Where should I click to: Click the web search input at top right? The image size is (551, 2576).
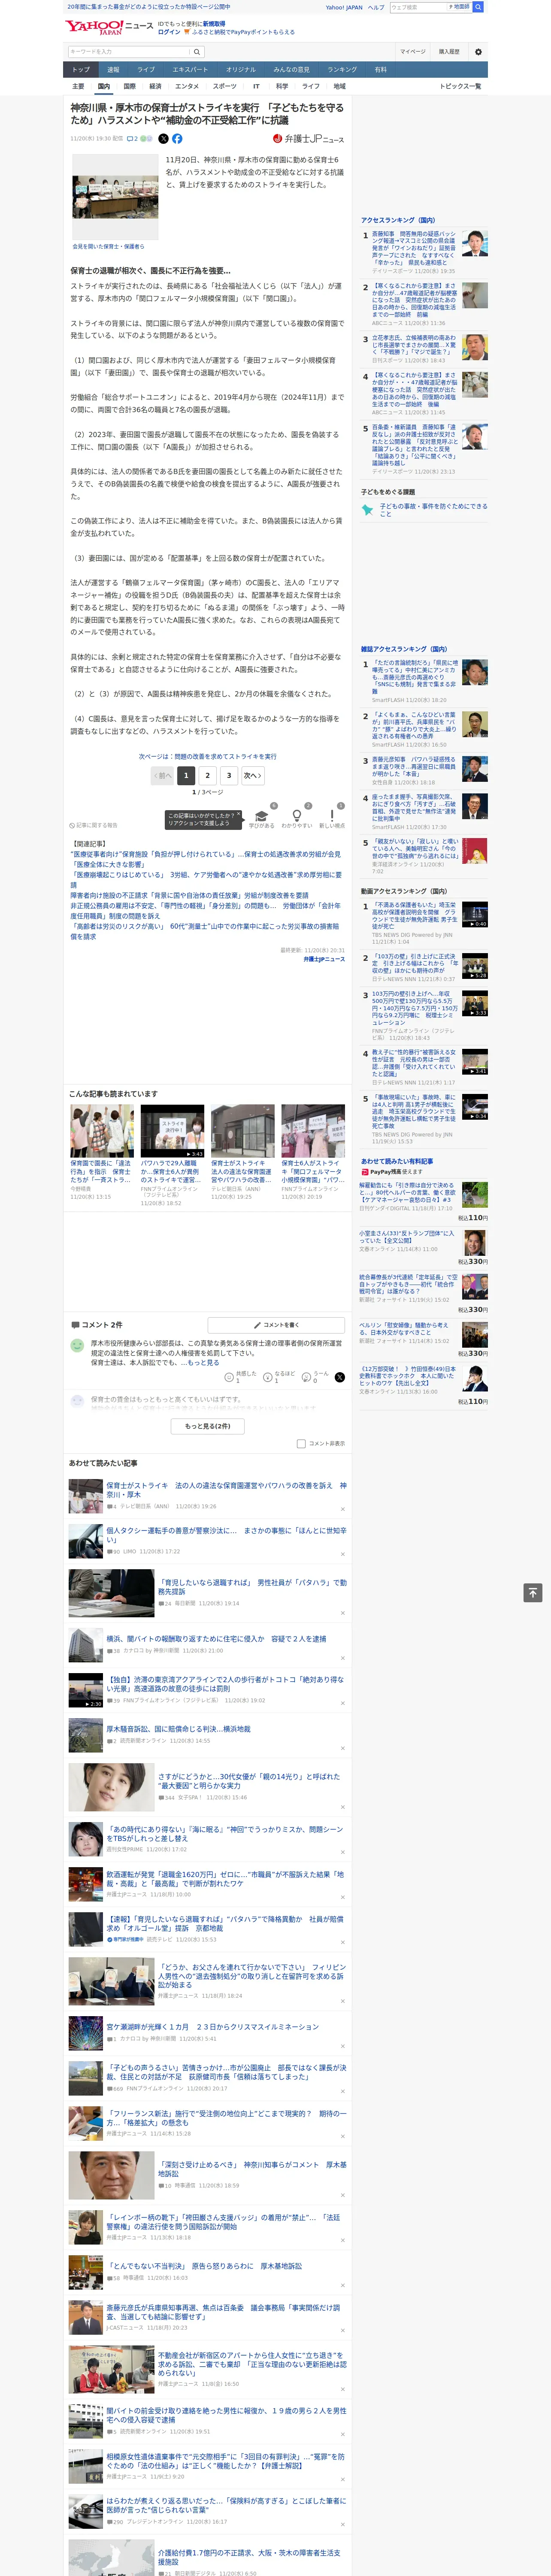tap(418, 7)
